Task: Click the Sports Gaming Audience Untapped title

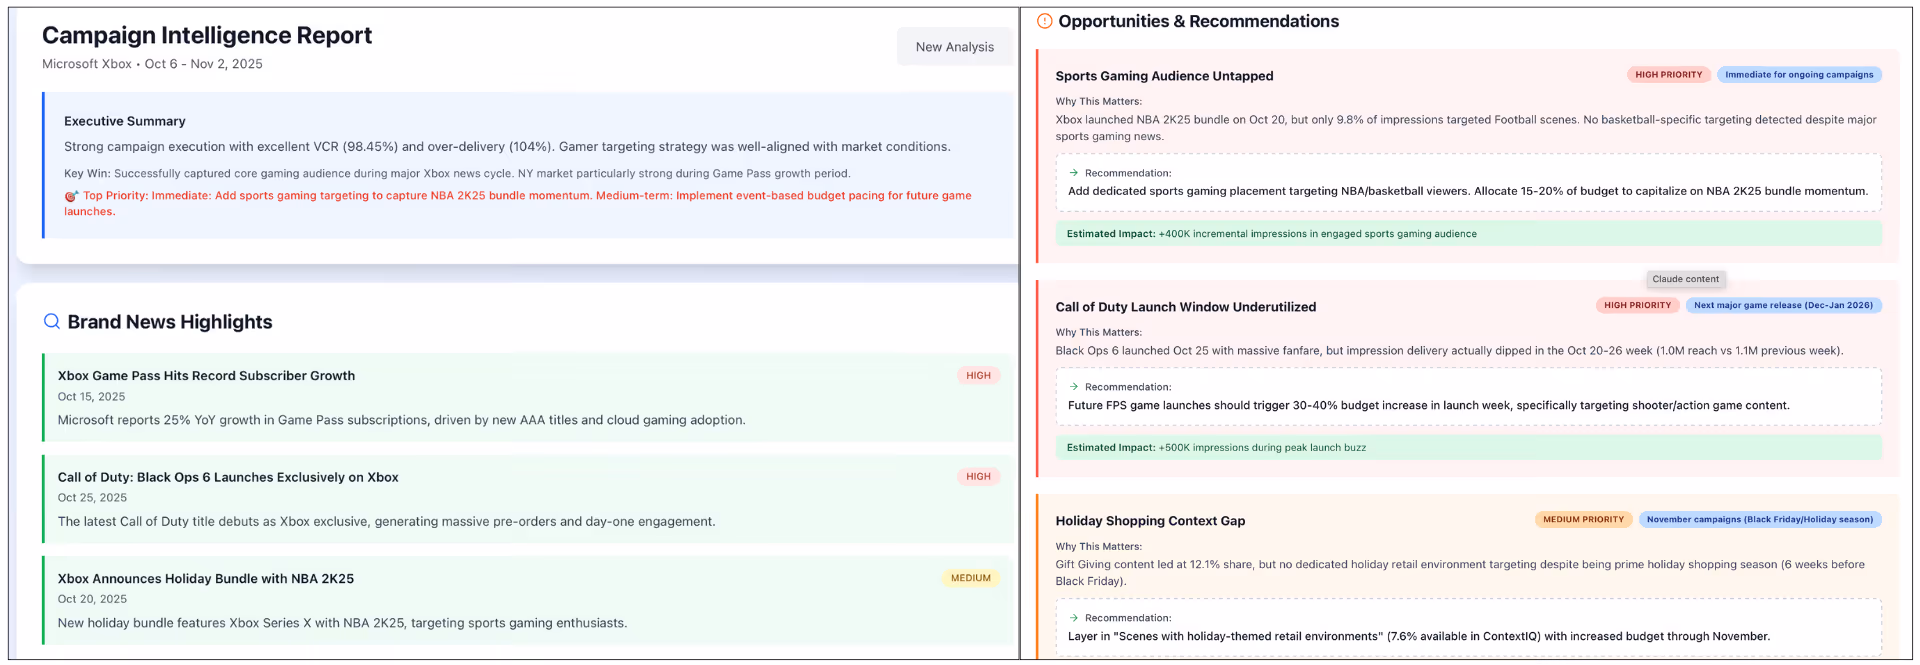Action: pyautogui.click(x=1164, y=76)
